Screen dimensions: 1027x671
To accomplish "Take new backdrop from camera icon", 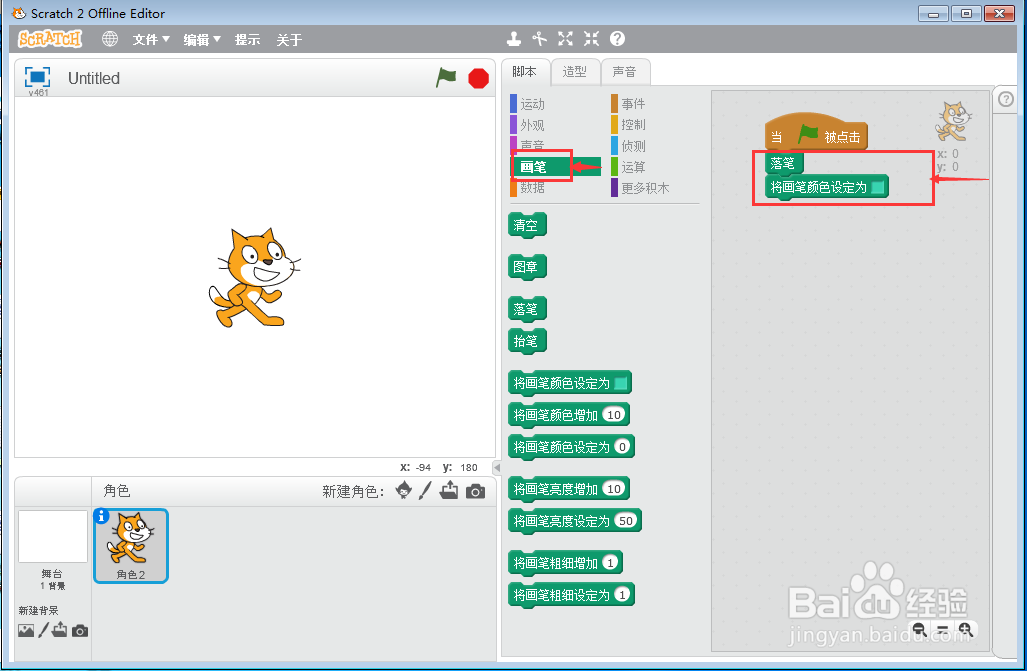I will click(80, 631).
